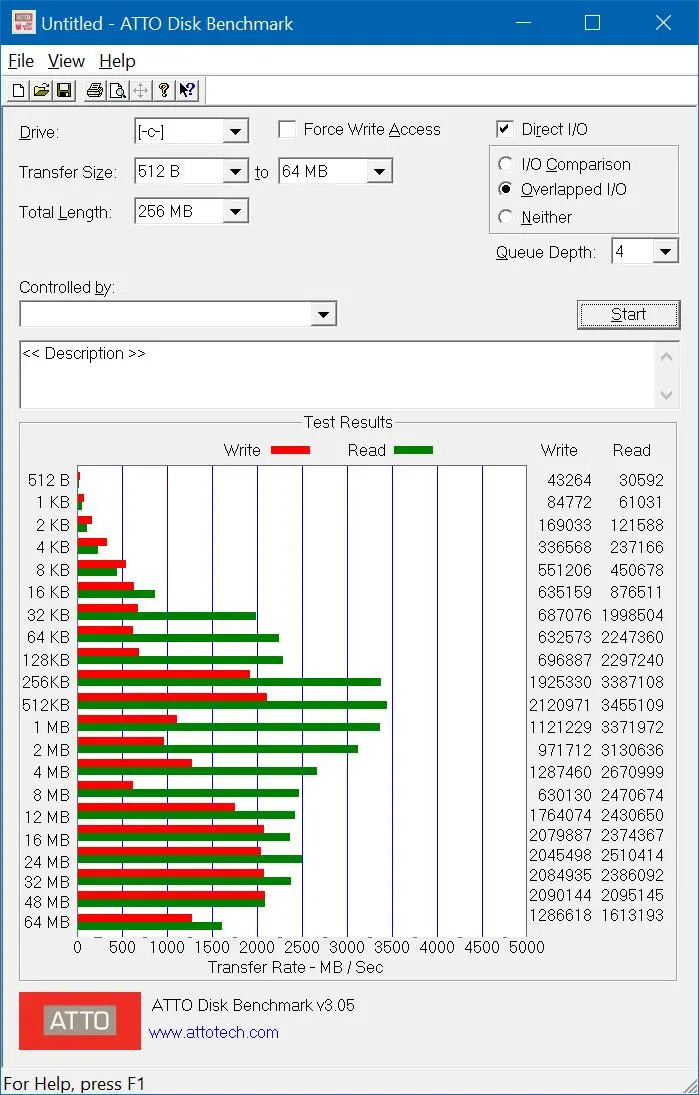Click write value 43264
The height and width of the screenshot is (1095, 699).
click(x=569, y=480)
